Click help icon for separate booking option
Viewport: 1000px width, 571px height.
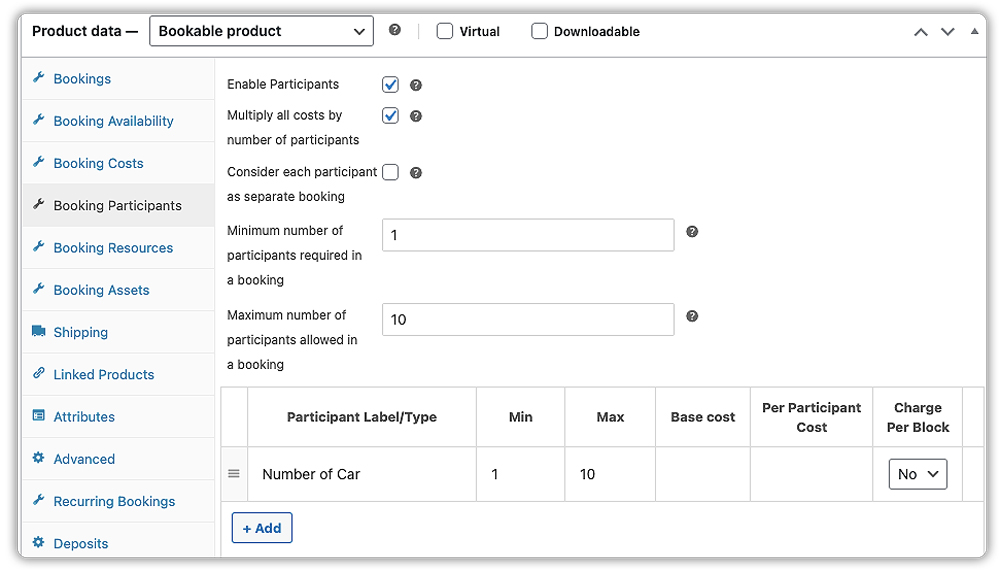tap(416, 173)
